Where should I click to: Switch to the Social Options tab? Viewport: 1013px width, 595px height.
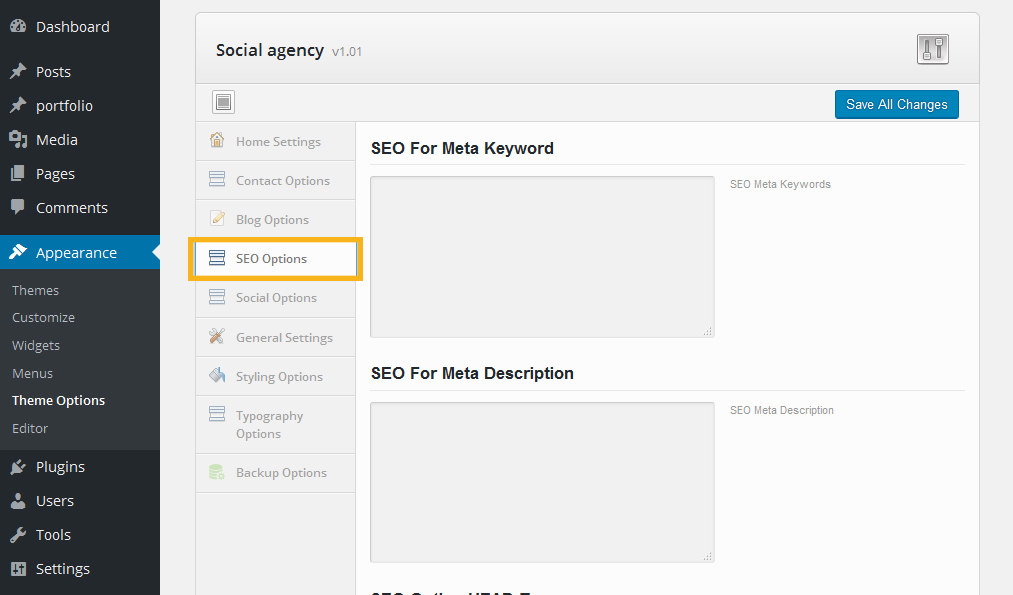click(276, 297)
